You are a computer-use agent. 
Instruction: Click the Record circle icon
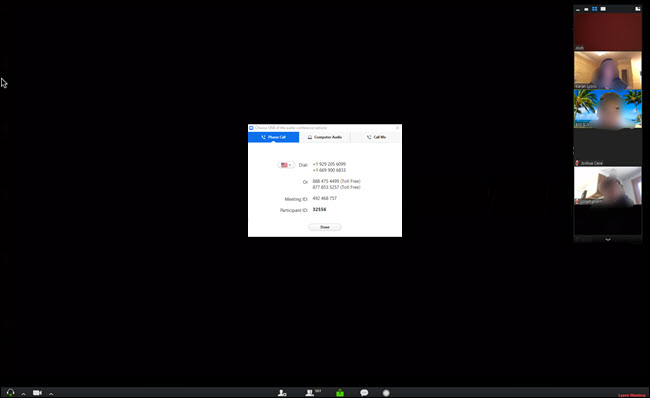(386, 393)
